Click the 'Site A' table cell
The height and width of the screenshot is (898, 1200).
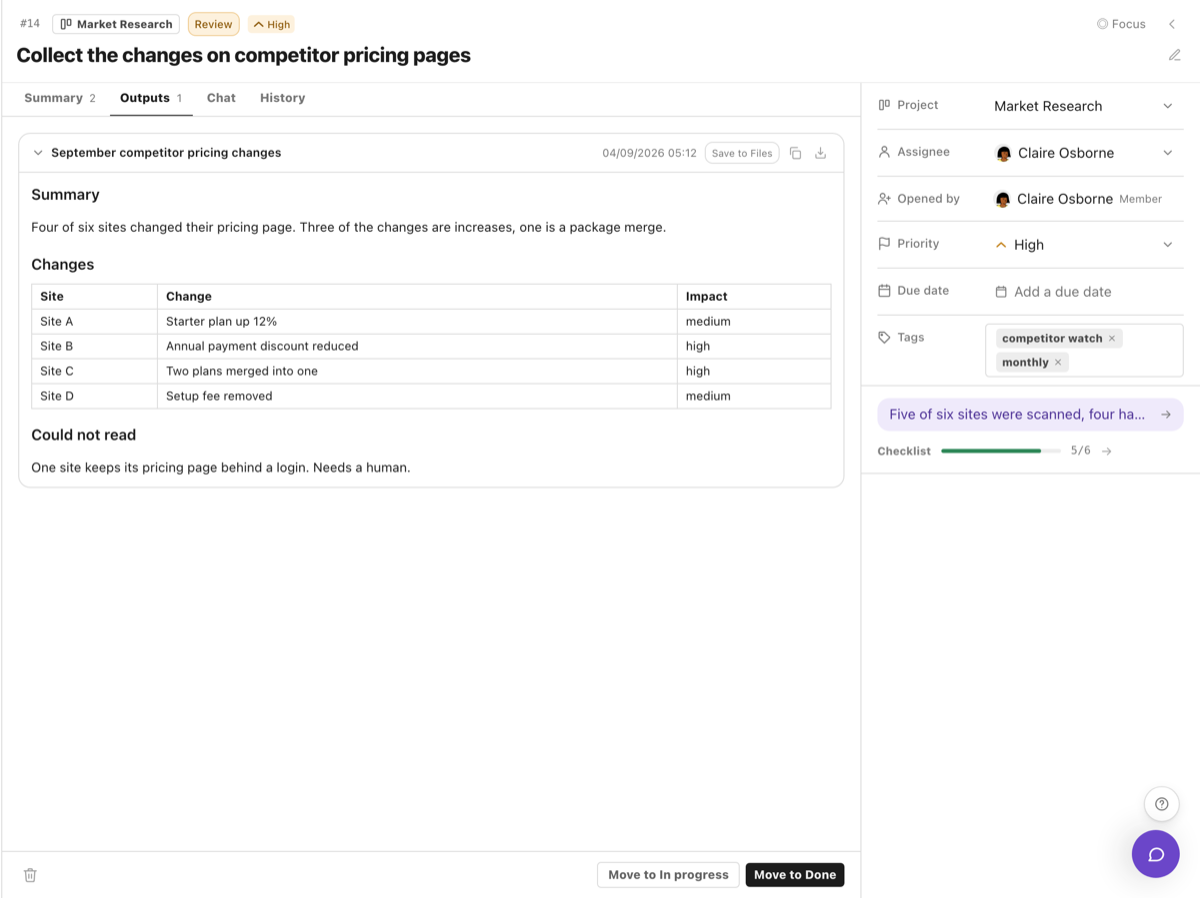[94, 322]
